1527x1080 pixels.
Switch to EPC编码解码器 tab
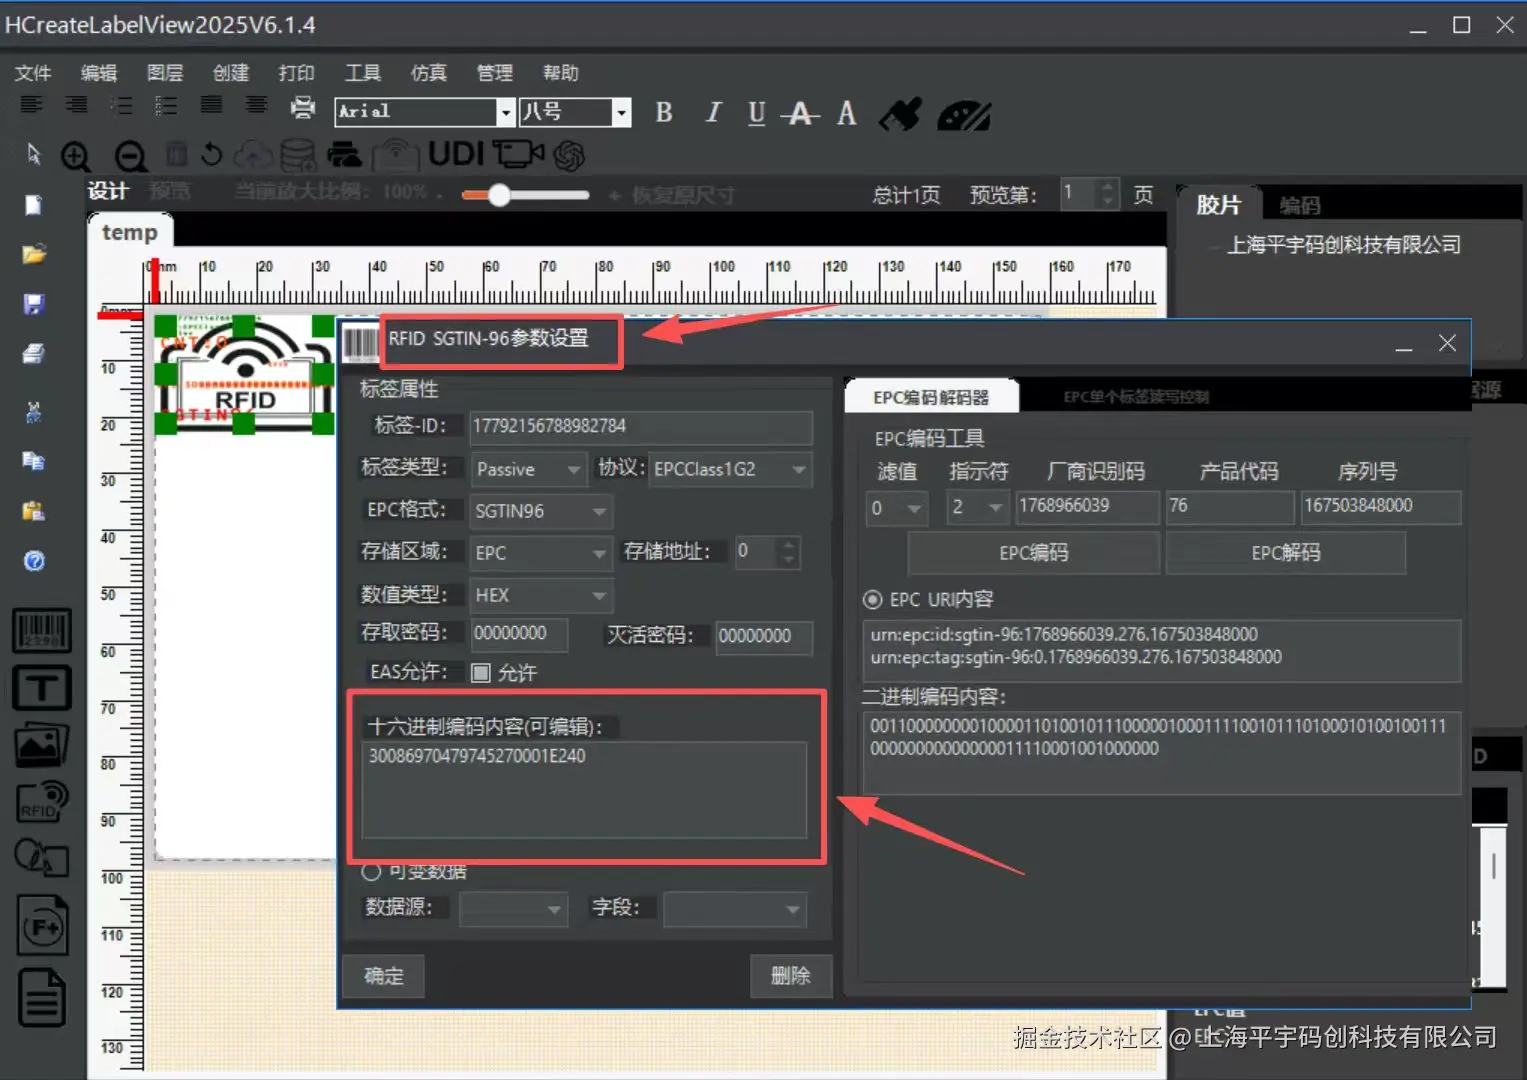(x=931, y=397)
